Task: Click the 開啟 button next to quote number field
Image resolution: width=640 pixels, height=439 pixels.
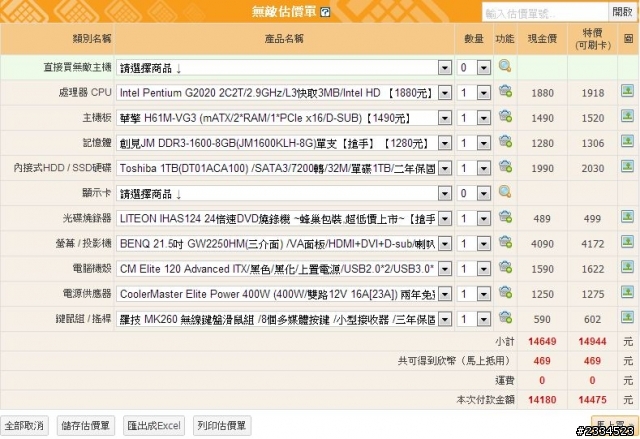Action: (x=622, y=12)
